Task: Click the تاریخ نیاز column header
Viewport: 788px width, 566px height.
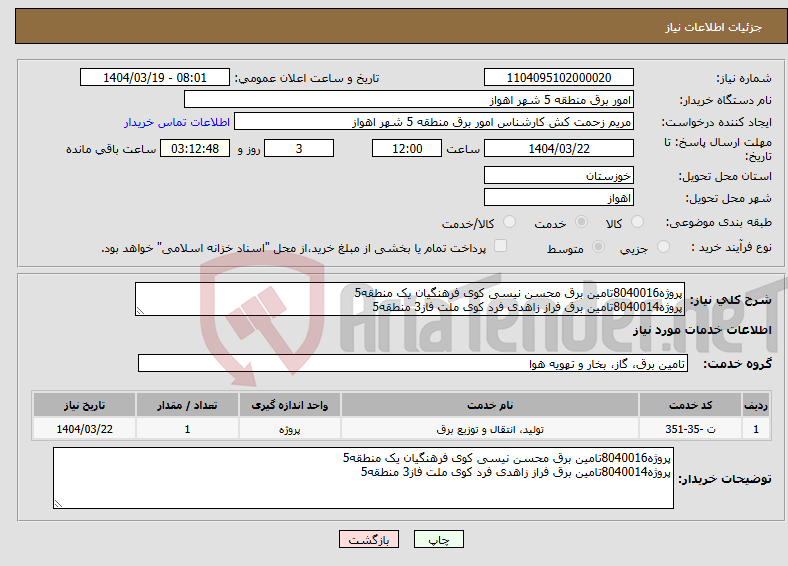Action: [x=84, y=405]
